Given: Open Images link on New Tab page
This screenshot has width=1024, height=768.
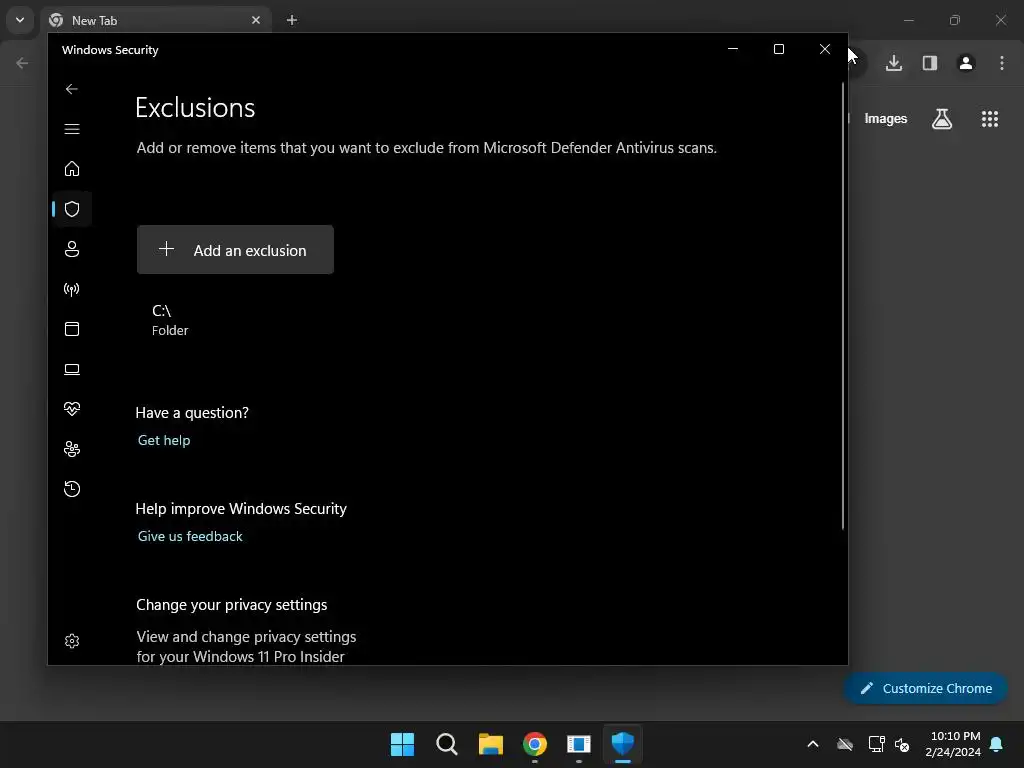Looking at the screenshot, I should pos(886,119).
